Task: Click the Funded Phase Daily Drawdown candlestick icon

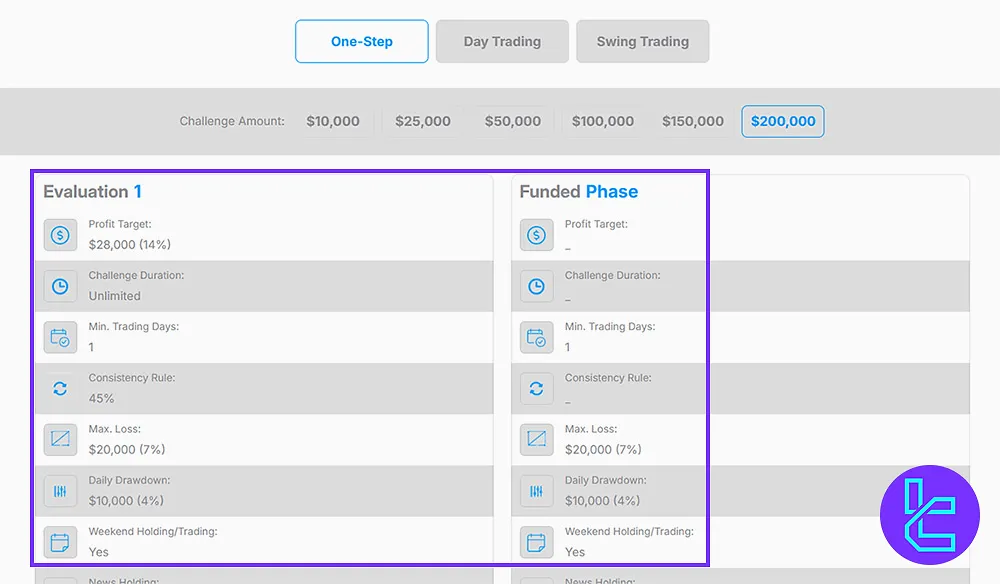Action: [536, 491]
